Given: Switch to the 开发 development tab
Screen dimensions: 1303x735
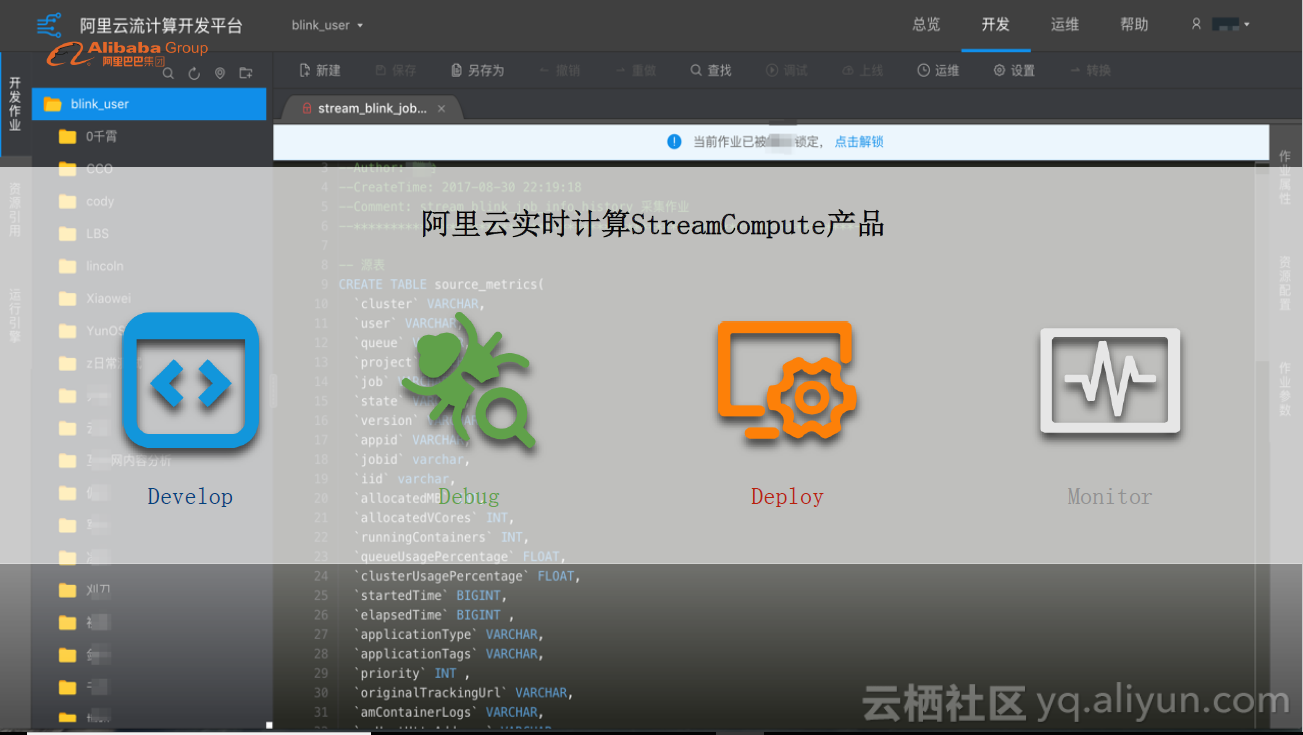Looking at the screenshot, I should tap(996, 25).
